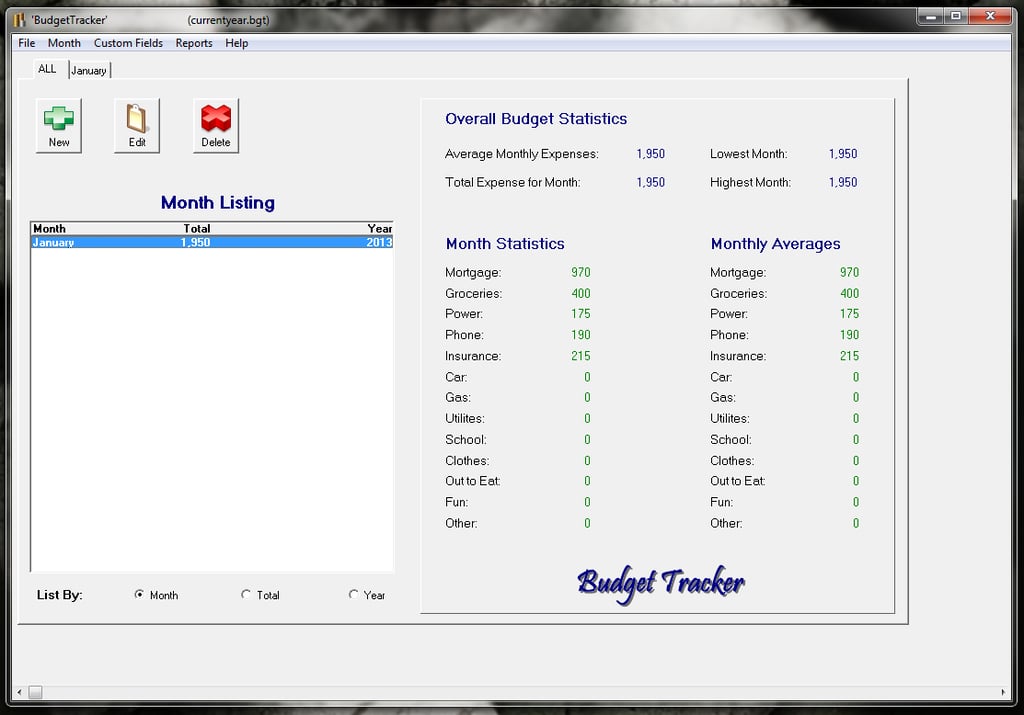The height and width of the screenshot is (715, 1024).
Task: Click the Highest Month value 1,950
Action: click(843, 182)
